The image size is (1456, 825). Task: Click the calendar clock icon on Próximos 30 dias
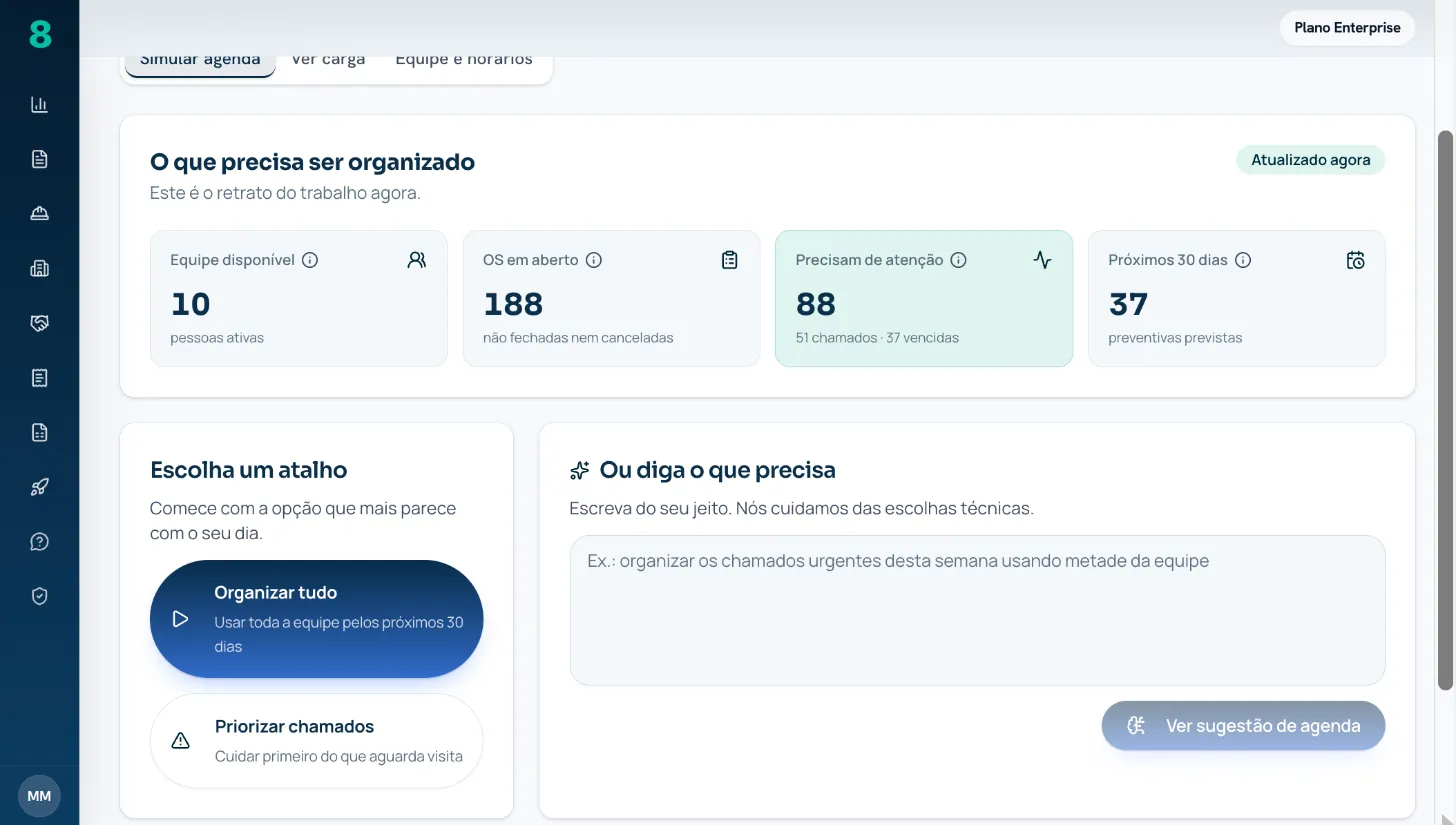[1355, 260]
